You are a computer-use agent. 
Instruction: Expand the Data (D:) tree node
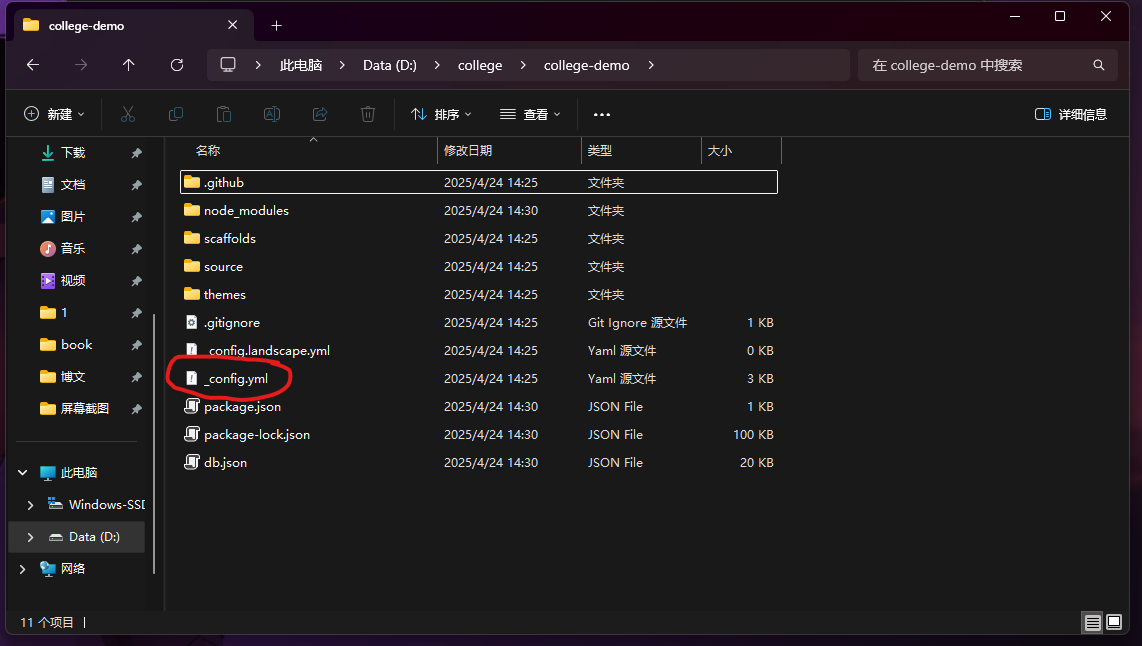pyautogui.click(x=30, y=537)
